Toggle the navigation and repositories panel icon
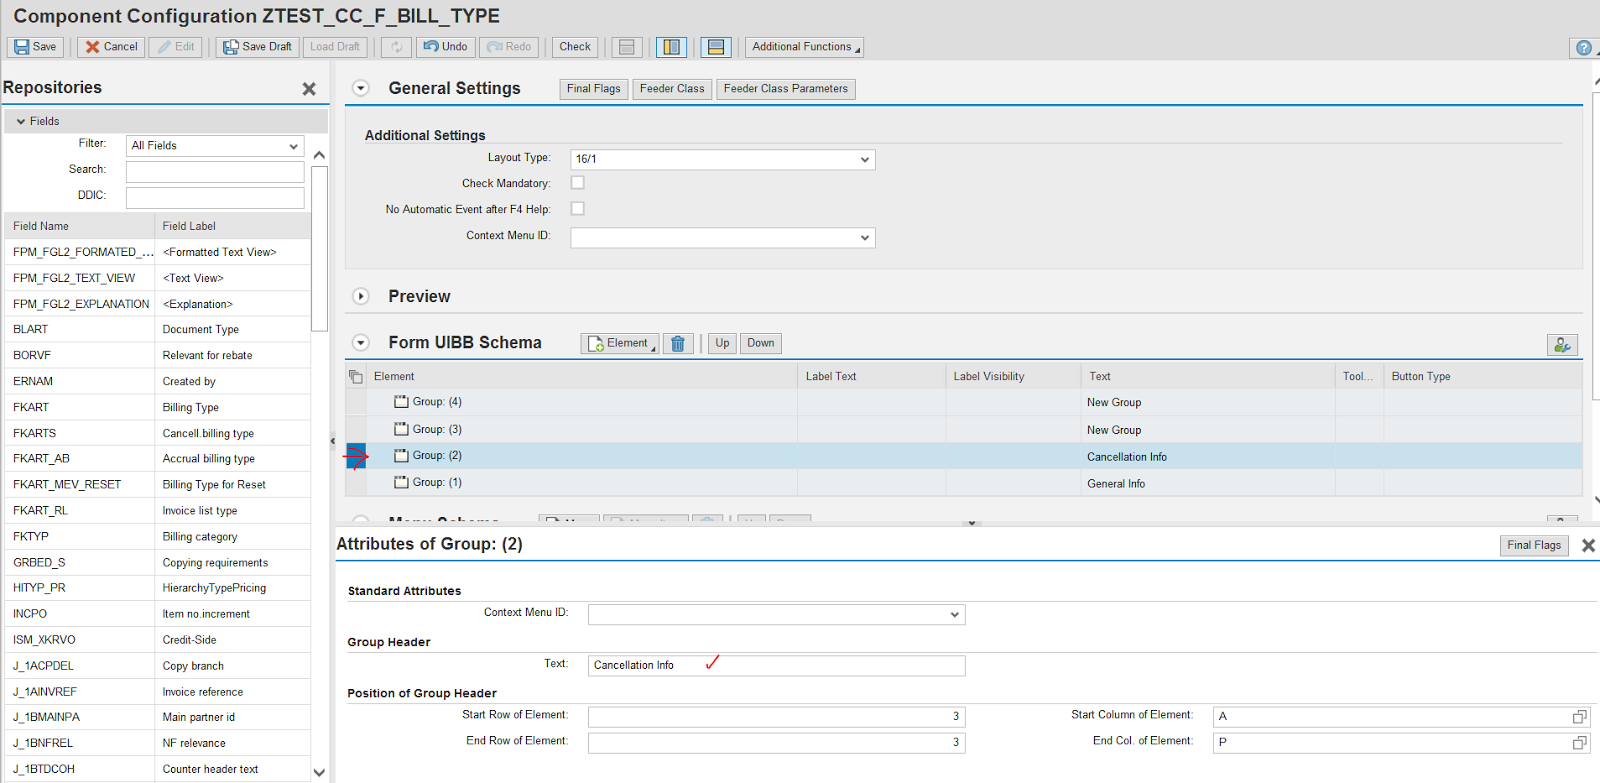 [x=671, y=47]
